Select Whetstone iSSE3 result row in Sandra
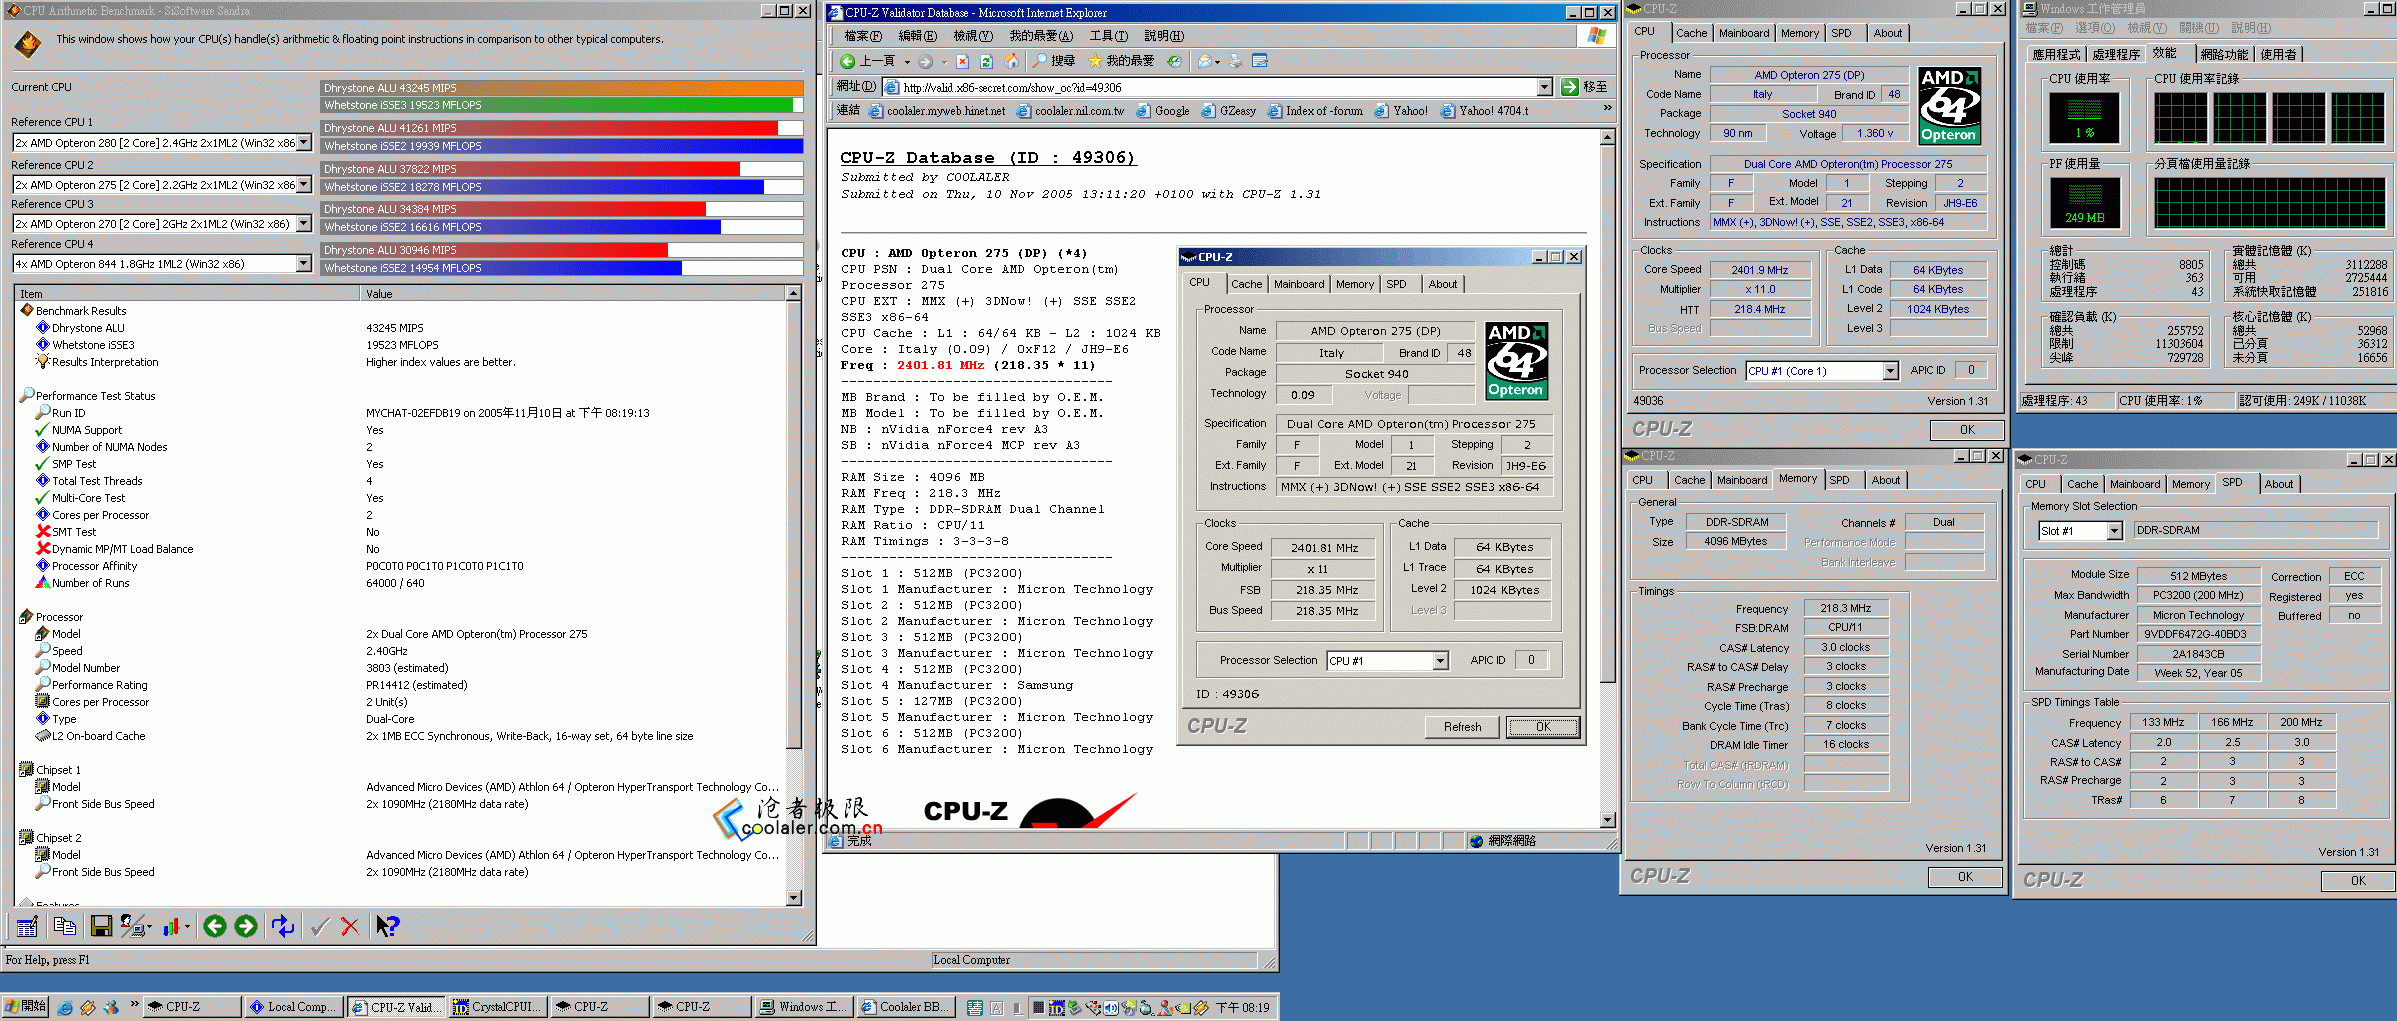 (x=400, y=345)
